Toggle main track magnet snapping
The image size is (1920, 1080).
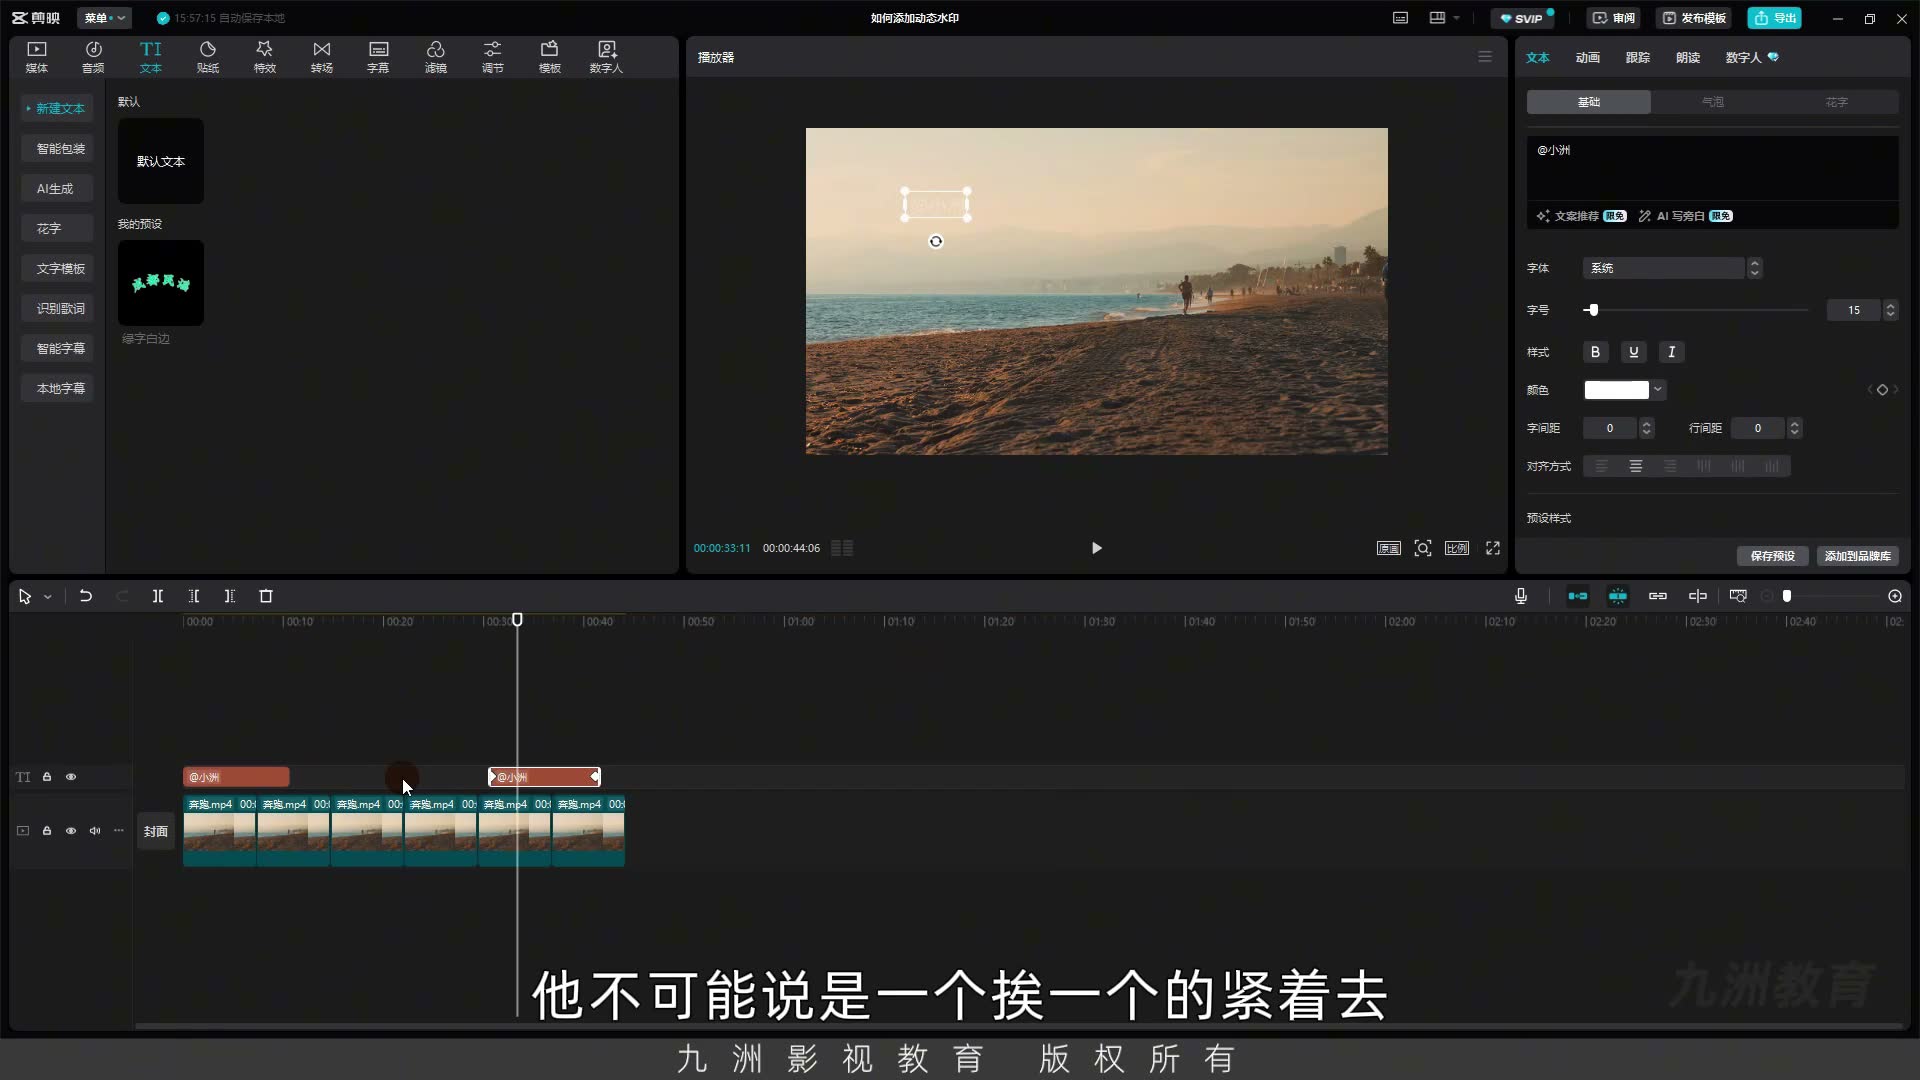pyautogui.click(x=1578, y=596)
